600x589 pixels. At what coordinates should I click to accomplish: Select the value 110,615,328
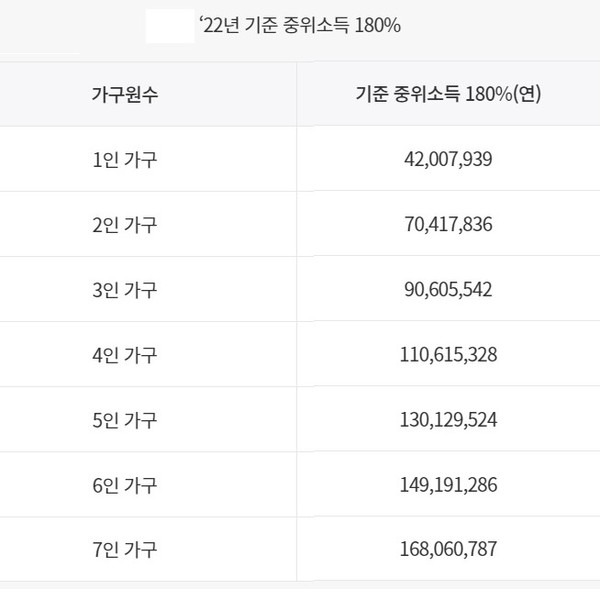[448, 354]
